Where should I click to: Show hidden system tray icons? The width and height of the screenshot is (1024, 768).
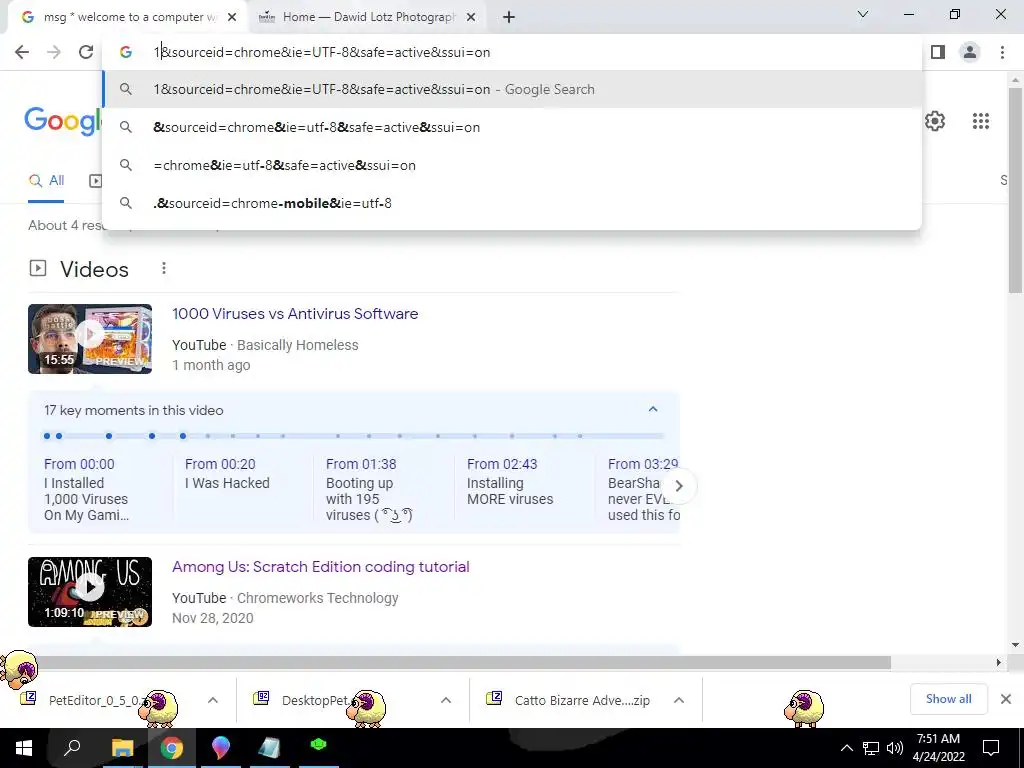coord(846,748)
